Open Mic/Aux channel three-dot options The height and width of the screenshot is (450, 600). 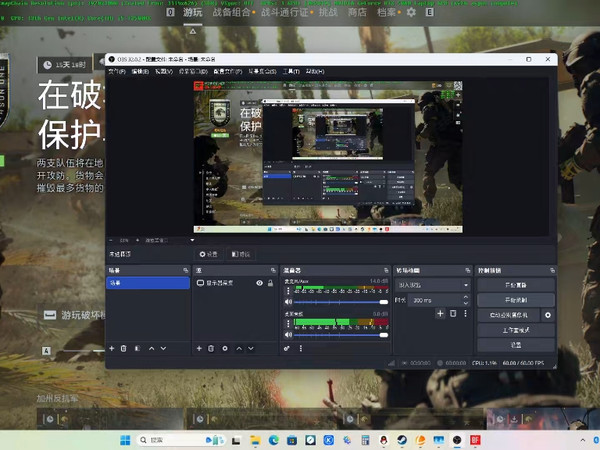coord(288,291)
